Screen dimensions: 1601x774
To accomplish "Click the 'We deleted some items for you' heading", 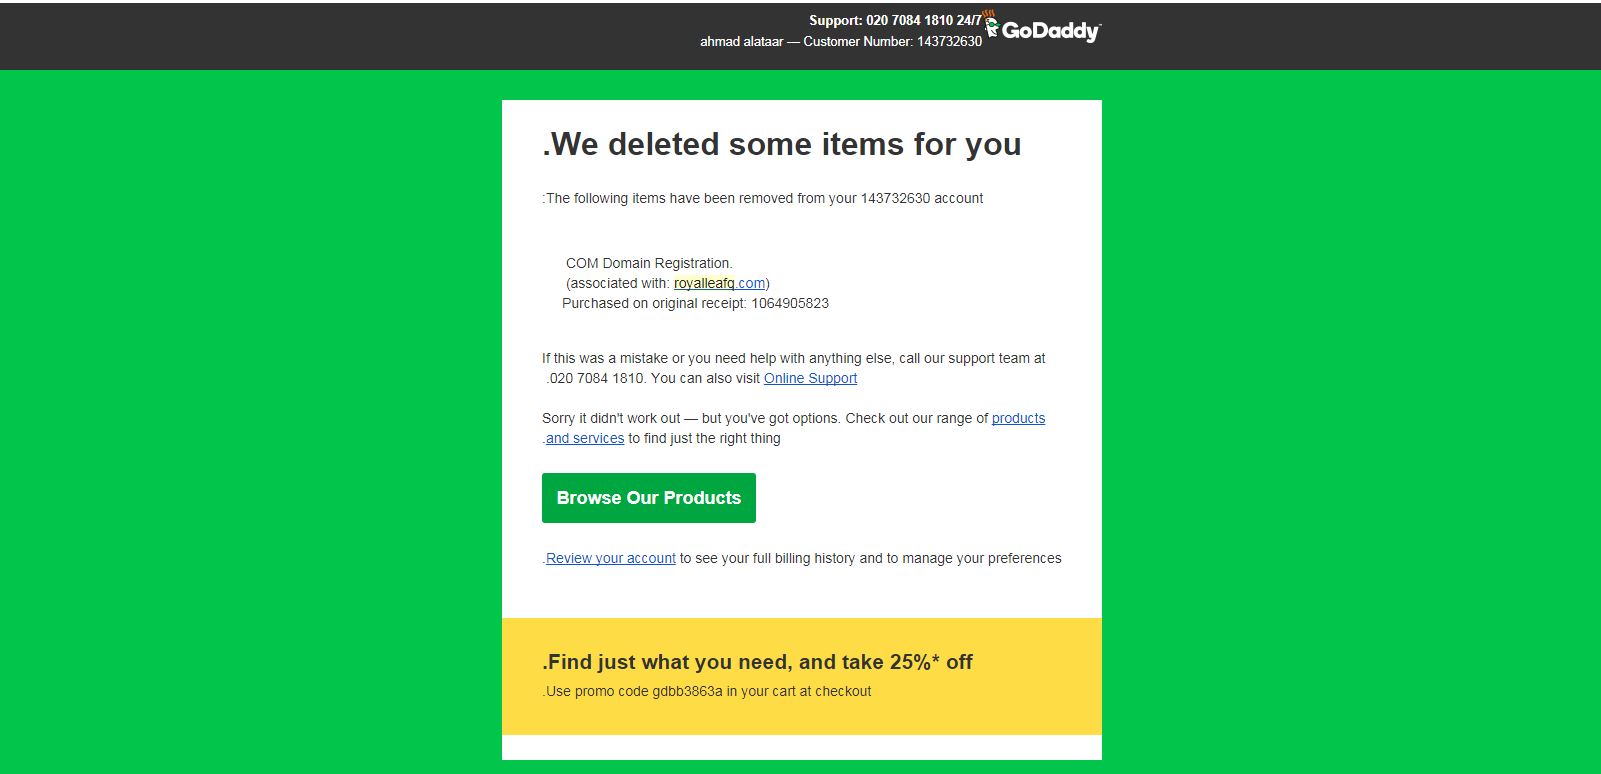I will [782, 144].
